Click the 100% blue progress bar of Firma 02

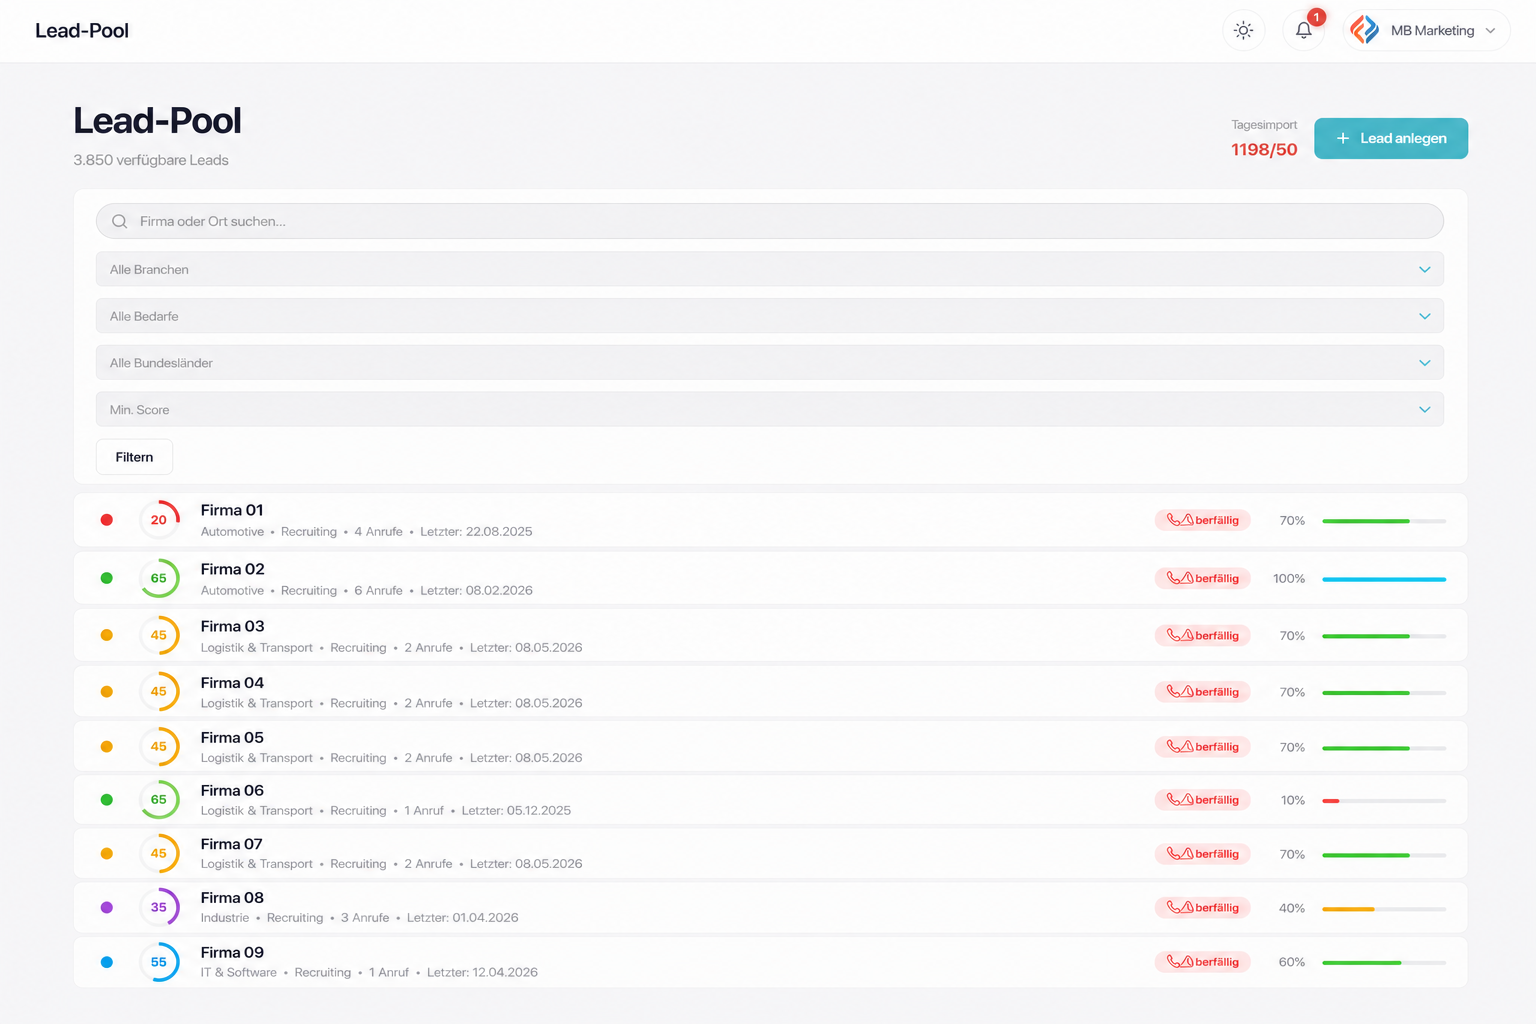[x=1384, y=579]
